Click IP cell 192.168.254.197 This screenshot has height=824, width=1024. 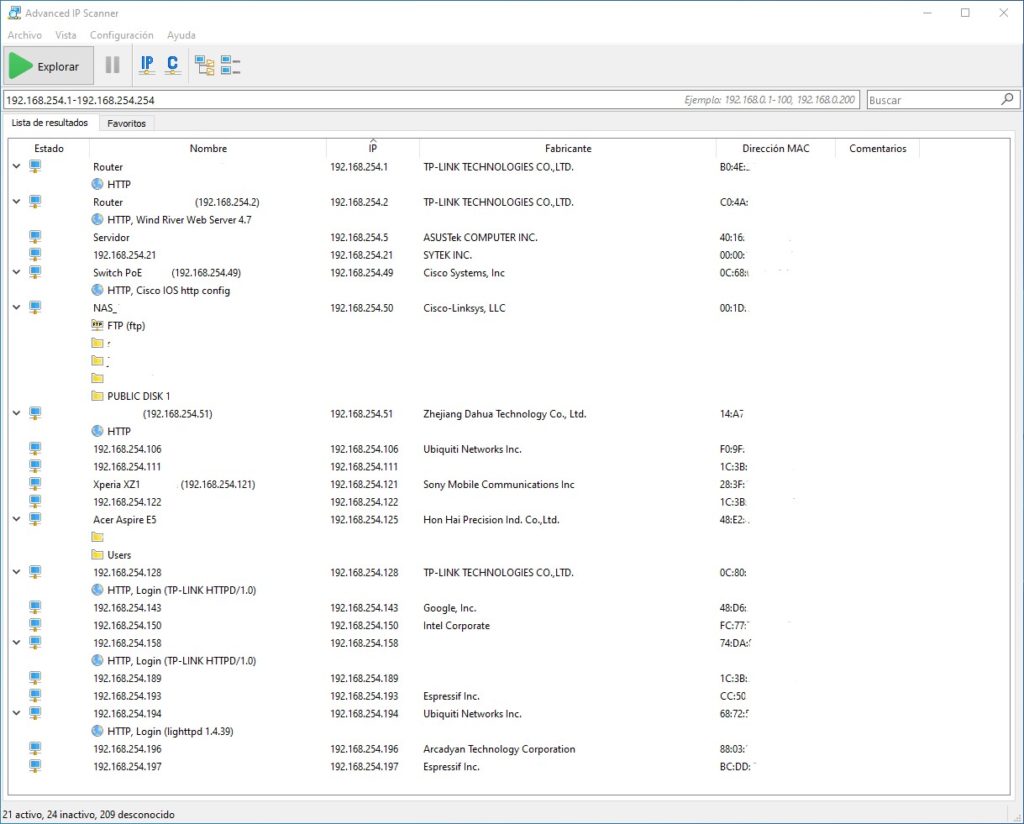coord(364,767)
